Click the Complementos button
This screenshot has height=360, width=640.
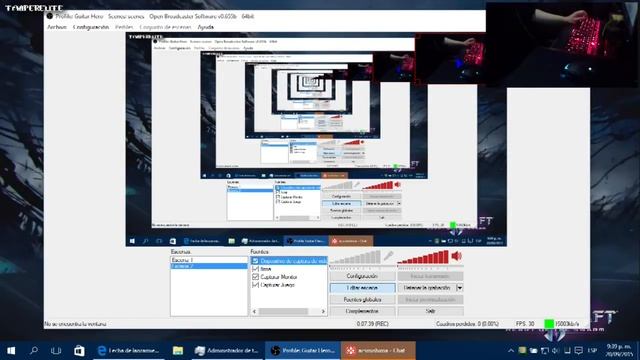click(362, 311)
